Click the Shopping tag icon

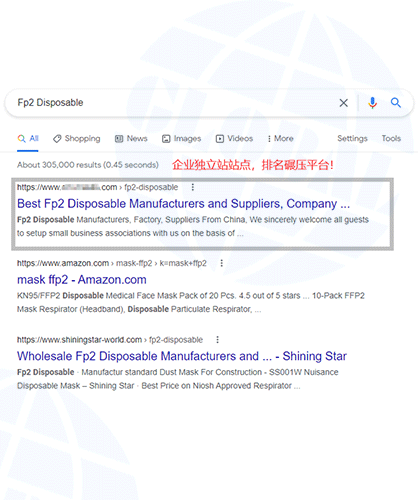click(57, 139)
